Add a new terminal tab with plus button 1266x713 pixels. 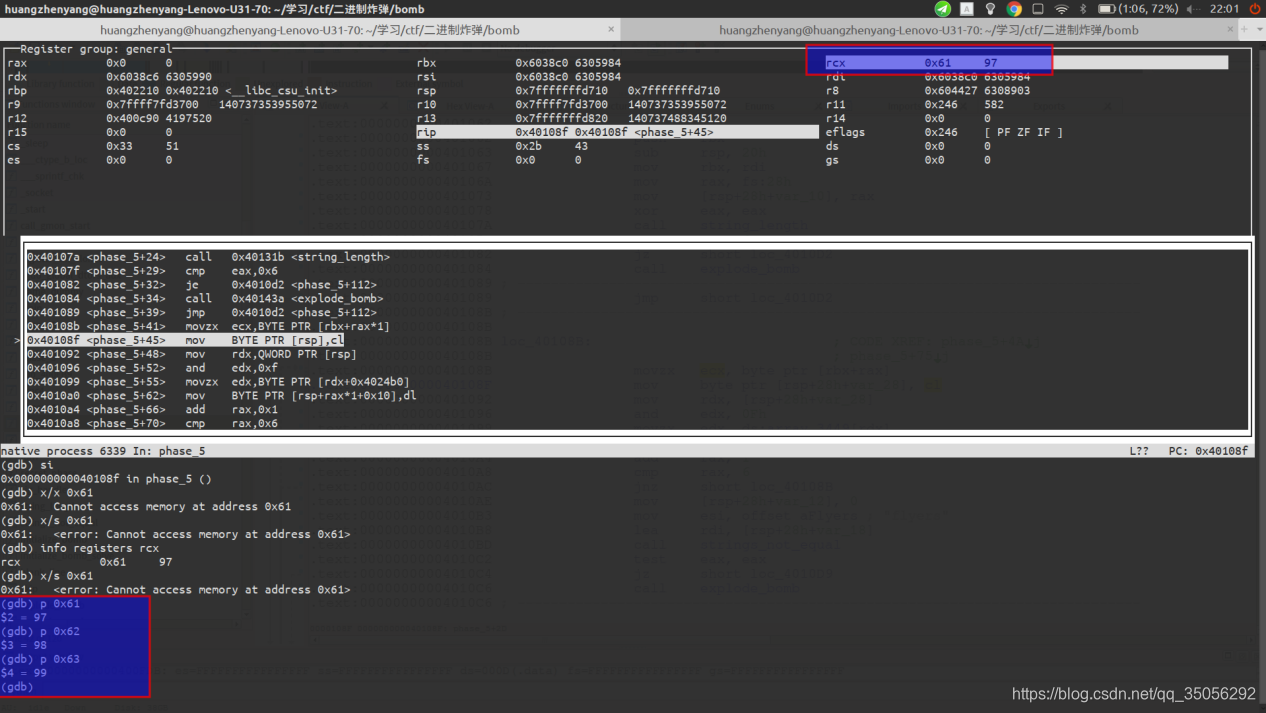coord(1246,29)
